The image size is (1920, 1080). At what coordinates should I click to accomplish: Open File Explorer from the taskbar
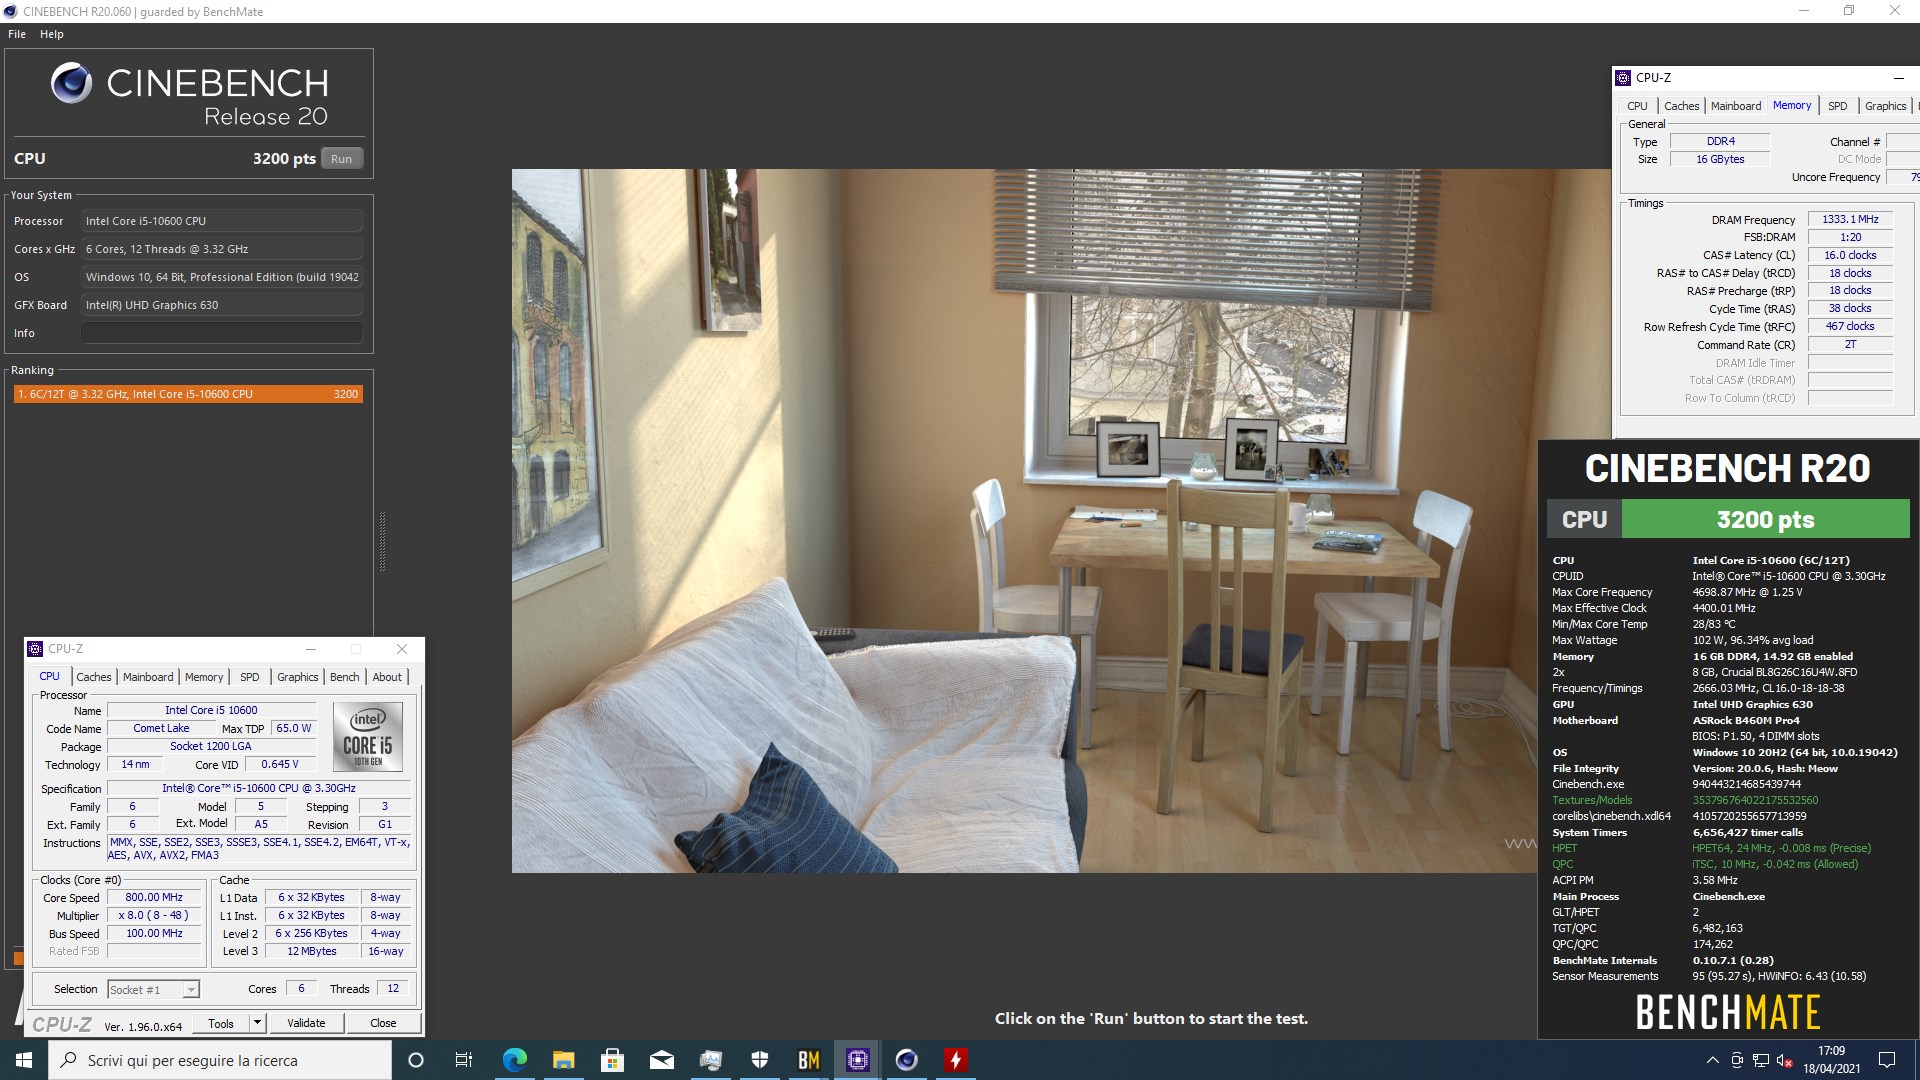(x=563, y=1060)
